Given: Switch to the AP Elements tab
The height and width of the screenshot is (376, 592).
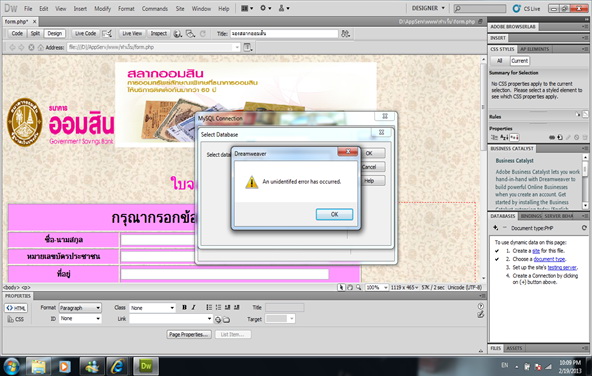Looking at the screenshot, I should click(x=534, y=49).
